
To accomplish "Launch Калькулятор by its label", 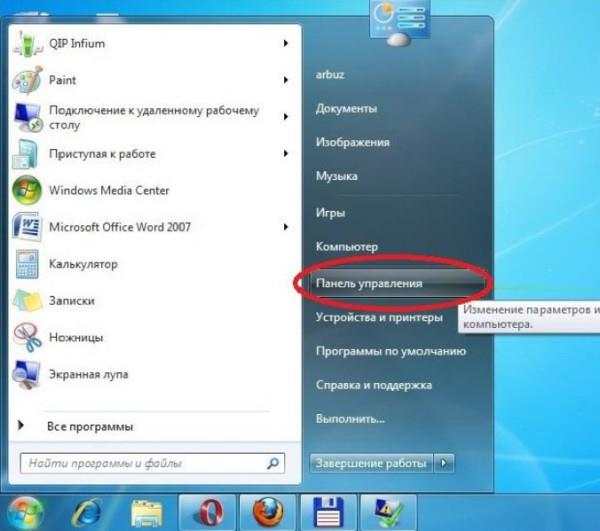I will [83, 264].
